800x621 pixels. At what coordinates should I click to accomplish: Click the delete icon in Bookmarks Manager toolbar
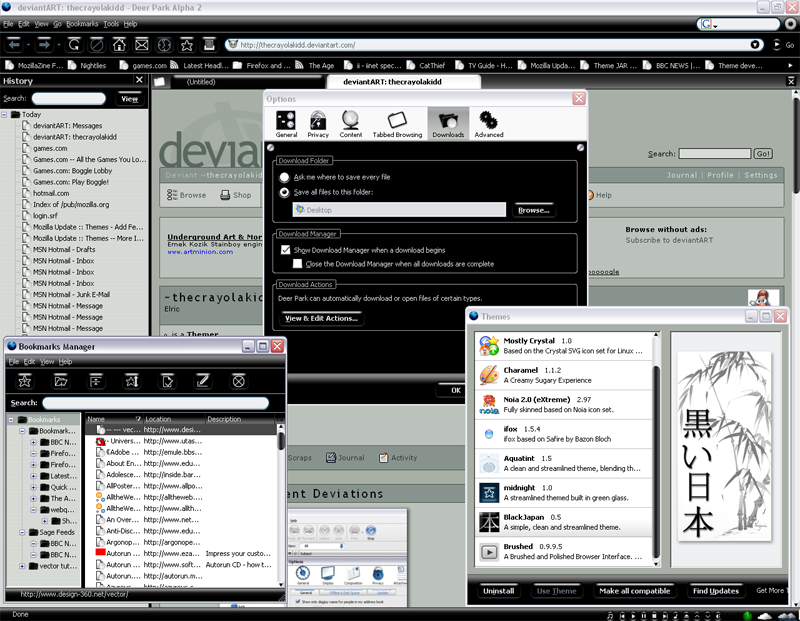click(x=239, y=380)
